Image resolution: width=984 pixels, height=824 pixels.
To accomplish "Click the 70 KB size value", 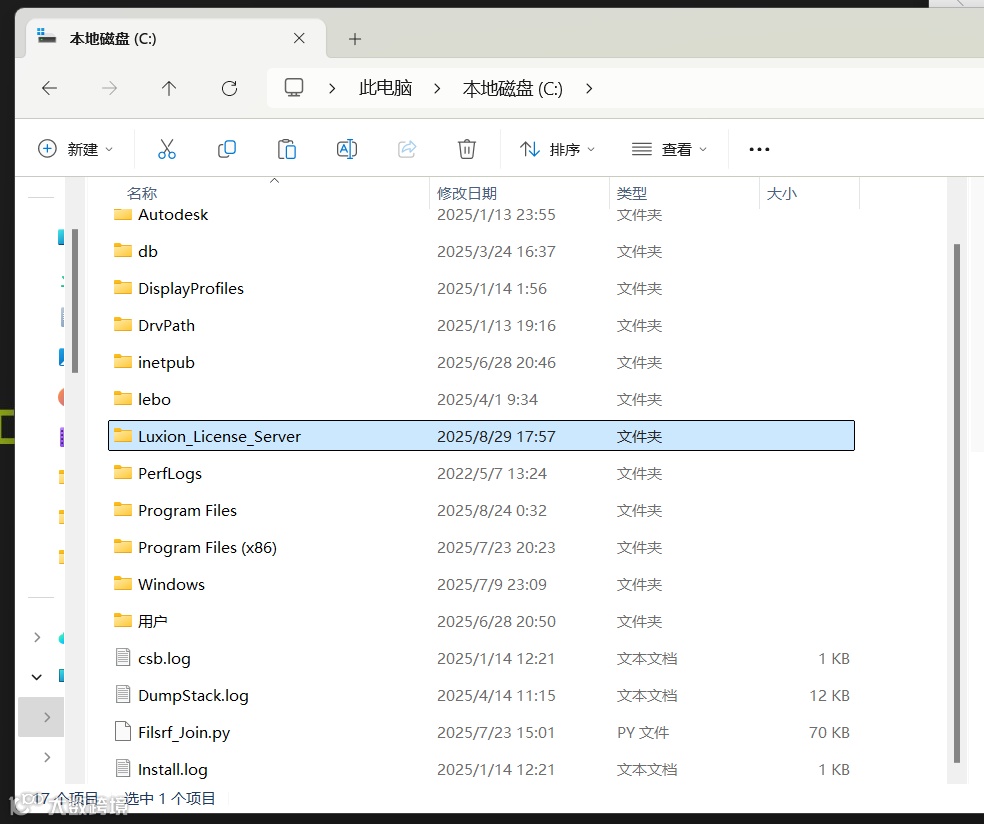I will [829, 732].
